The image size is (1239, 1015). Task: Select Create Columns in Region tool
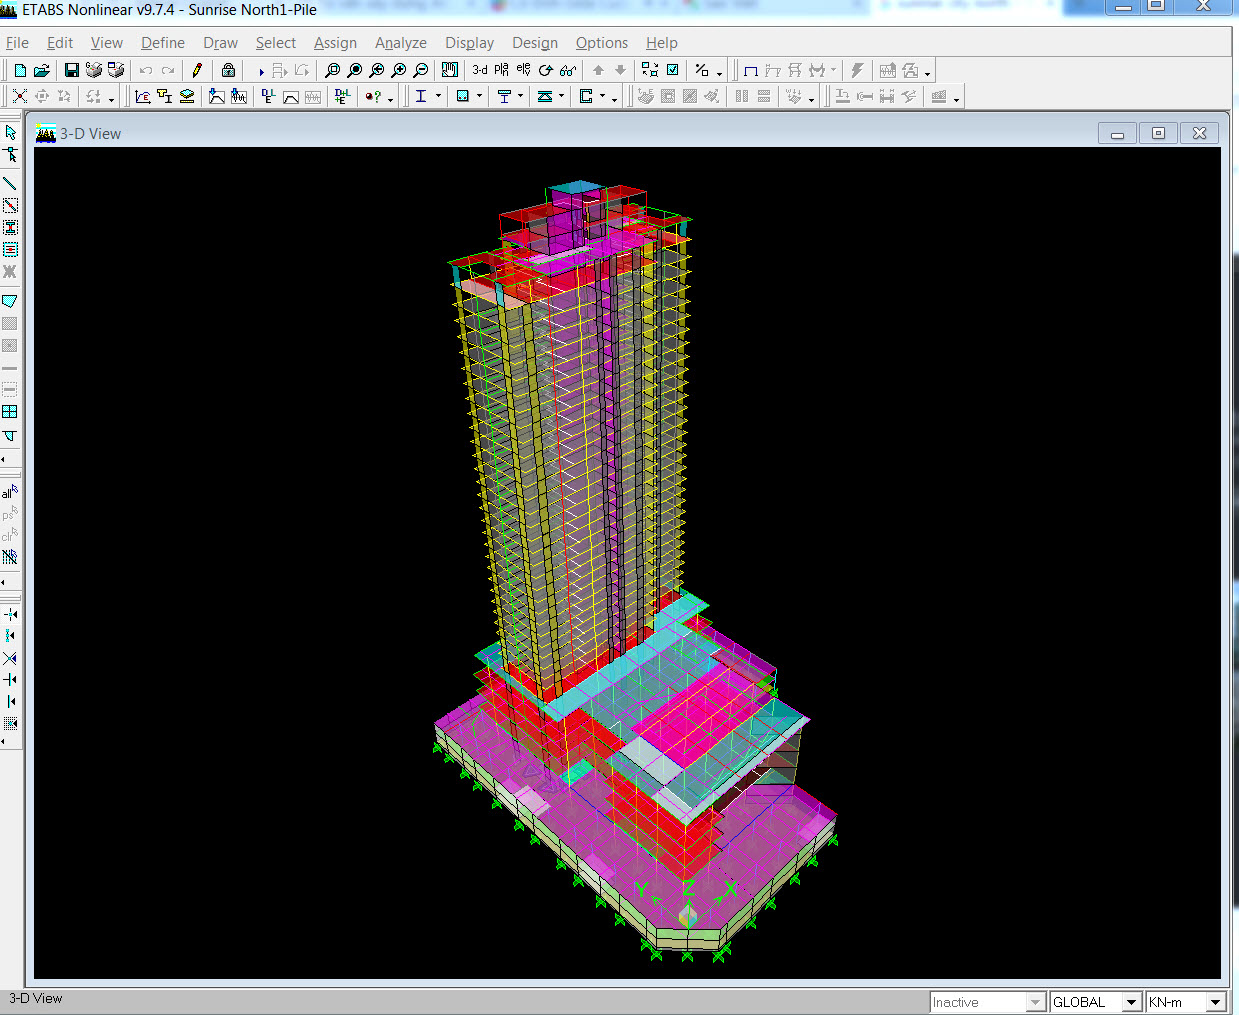point(10,228)
